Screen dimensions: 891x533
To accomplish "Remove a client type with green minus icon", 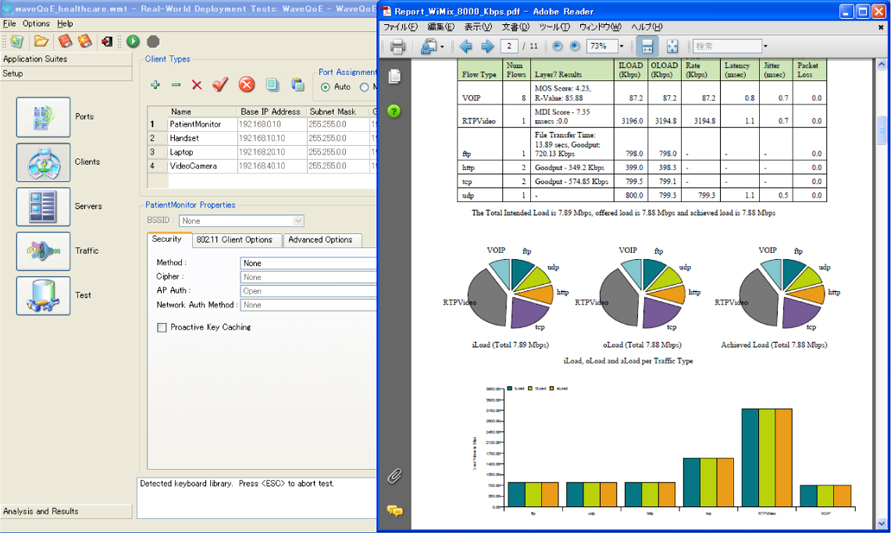I will click(x=176, y=85).
